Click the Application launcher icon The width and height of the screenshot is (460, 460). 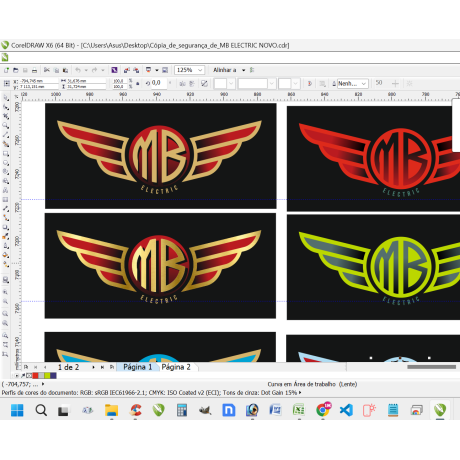tap(148, 70)
